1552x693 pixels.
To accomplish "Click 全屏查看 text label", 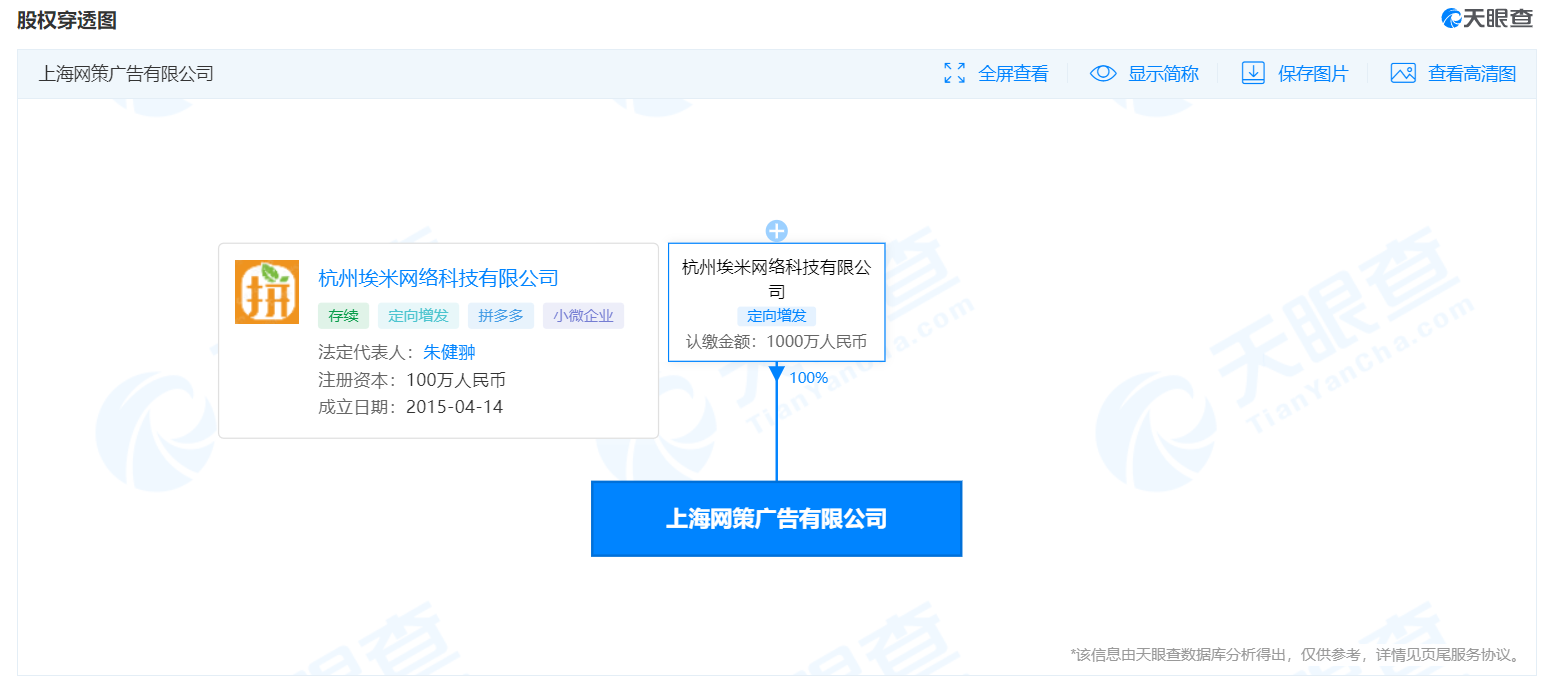I will point(1013,73).
